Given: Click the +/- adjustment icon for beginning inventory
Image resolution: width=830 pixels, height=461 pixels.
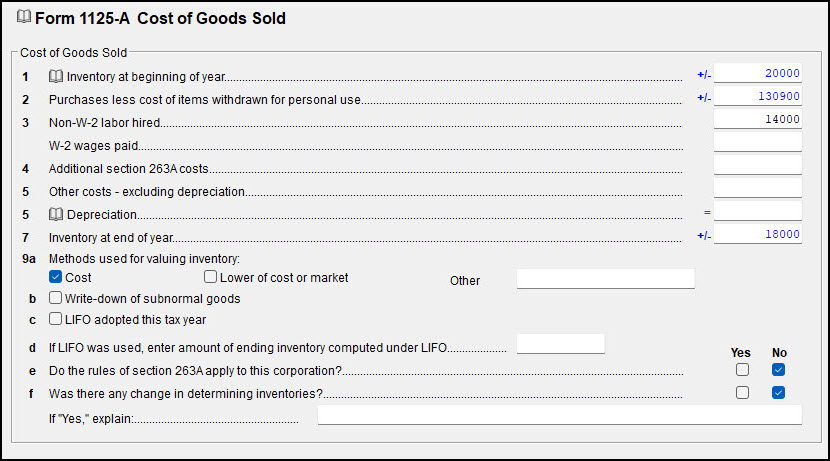Looking at the screenshot, I should [704, 75].
